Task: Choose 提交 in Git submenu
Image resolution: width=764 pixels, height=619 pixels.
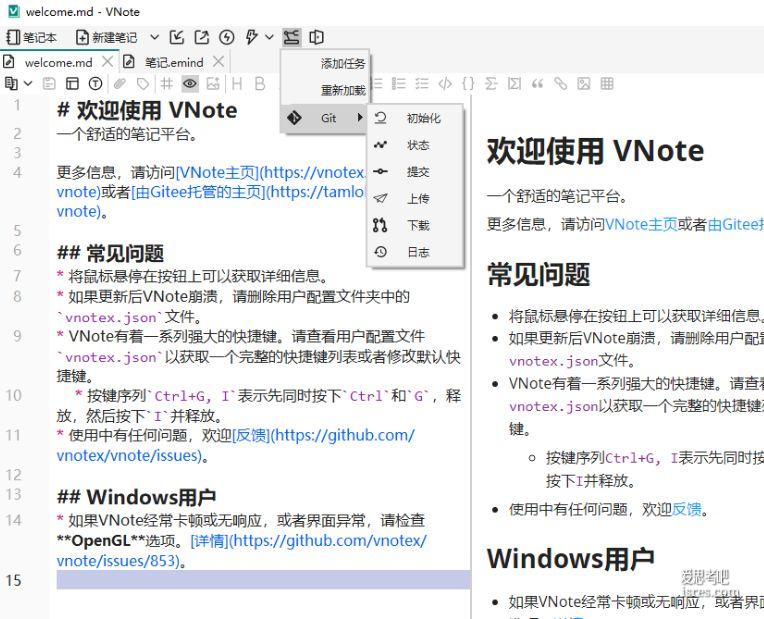Action: click(x=415, y=172)
